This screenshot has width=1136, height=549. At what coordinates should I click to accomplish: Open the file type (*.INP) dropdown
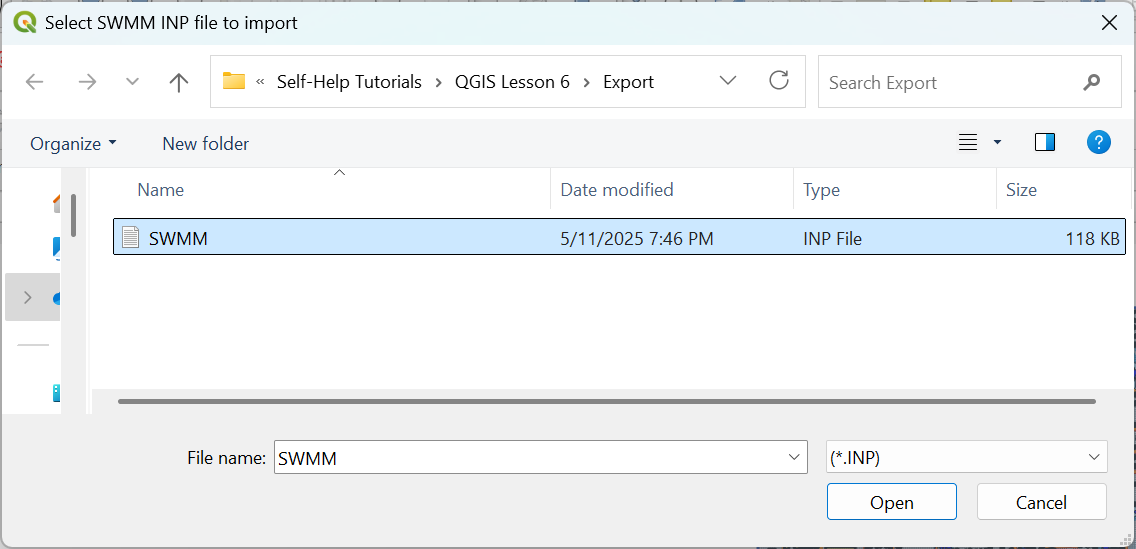coord(1093,457)
